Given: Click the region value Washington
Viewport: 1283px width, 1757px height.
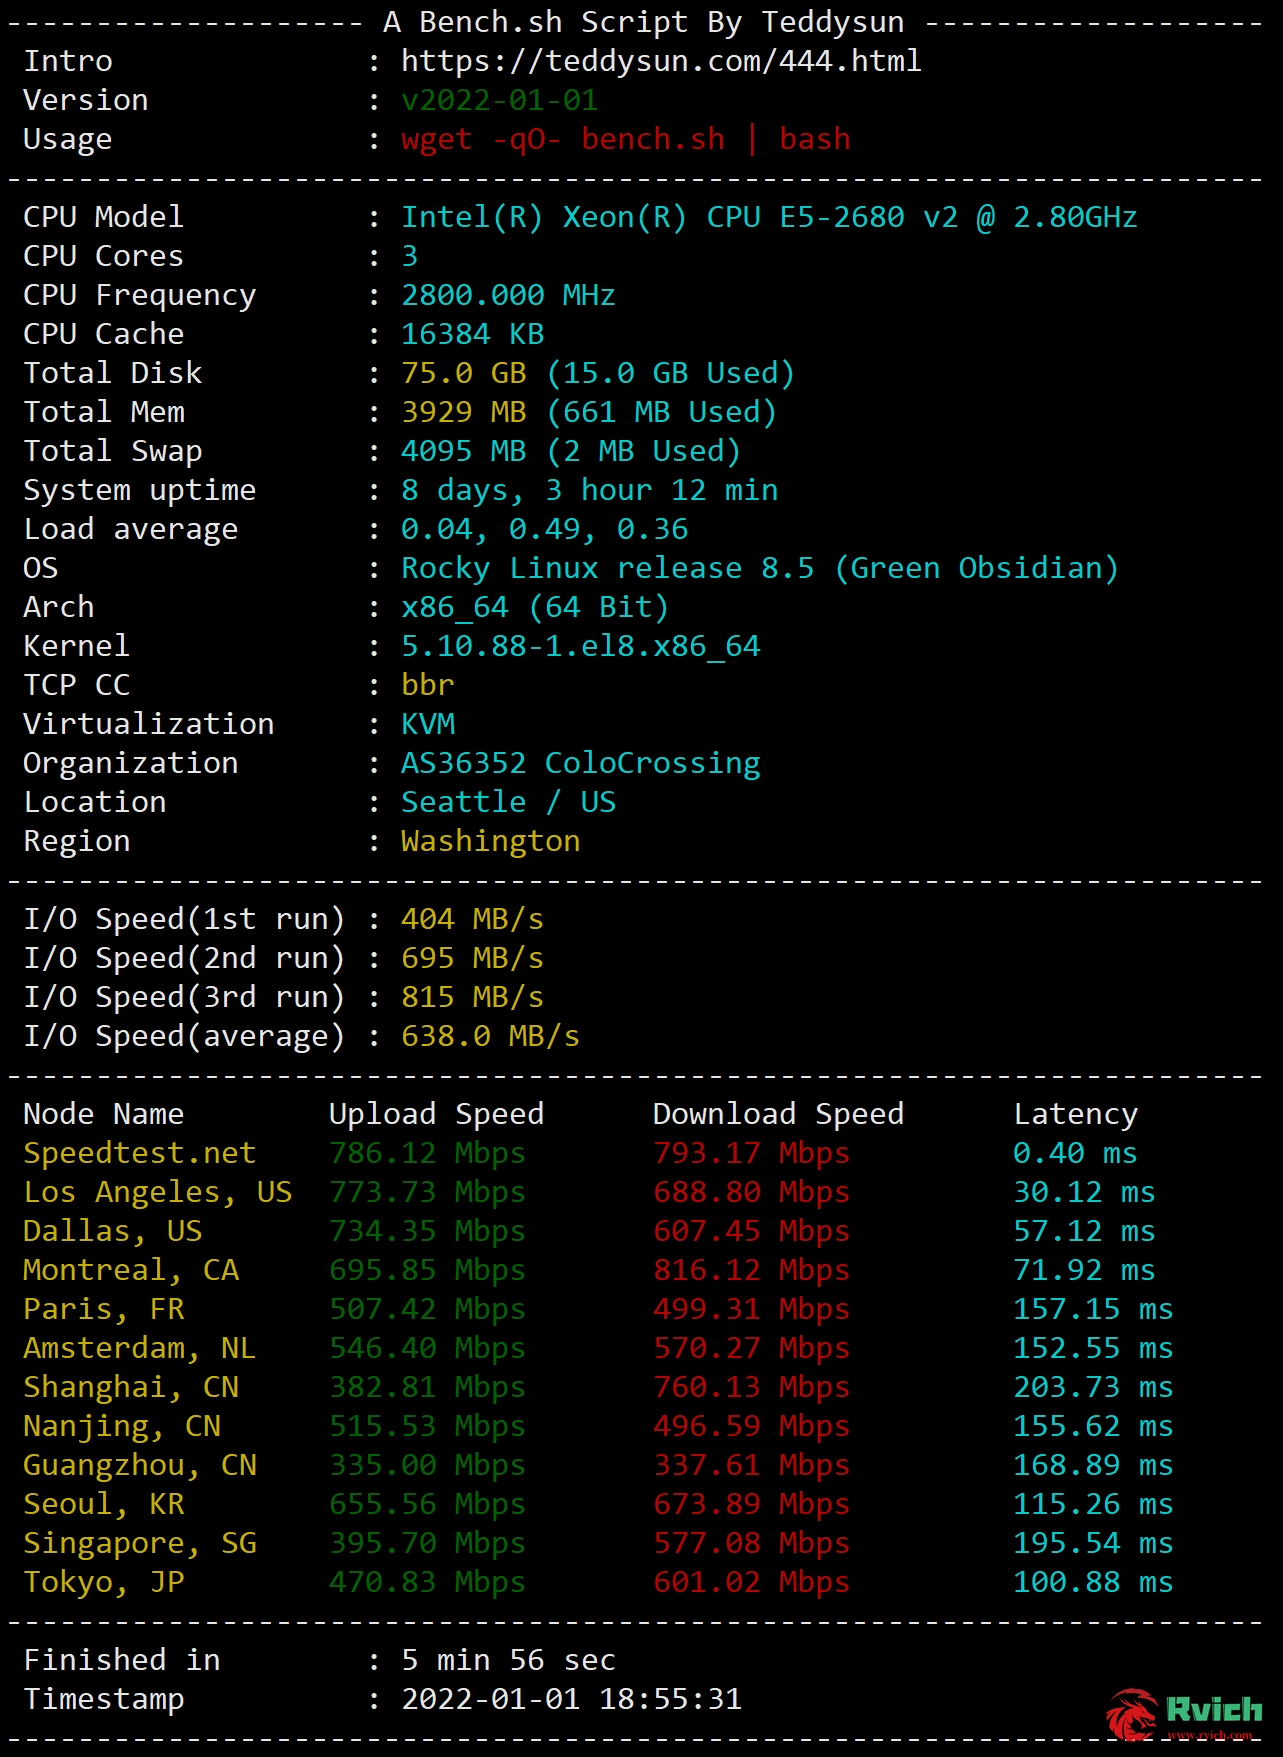Looking at the screenshot, I should point(490,841).
